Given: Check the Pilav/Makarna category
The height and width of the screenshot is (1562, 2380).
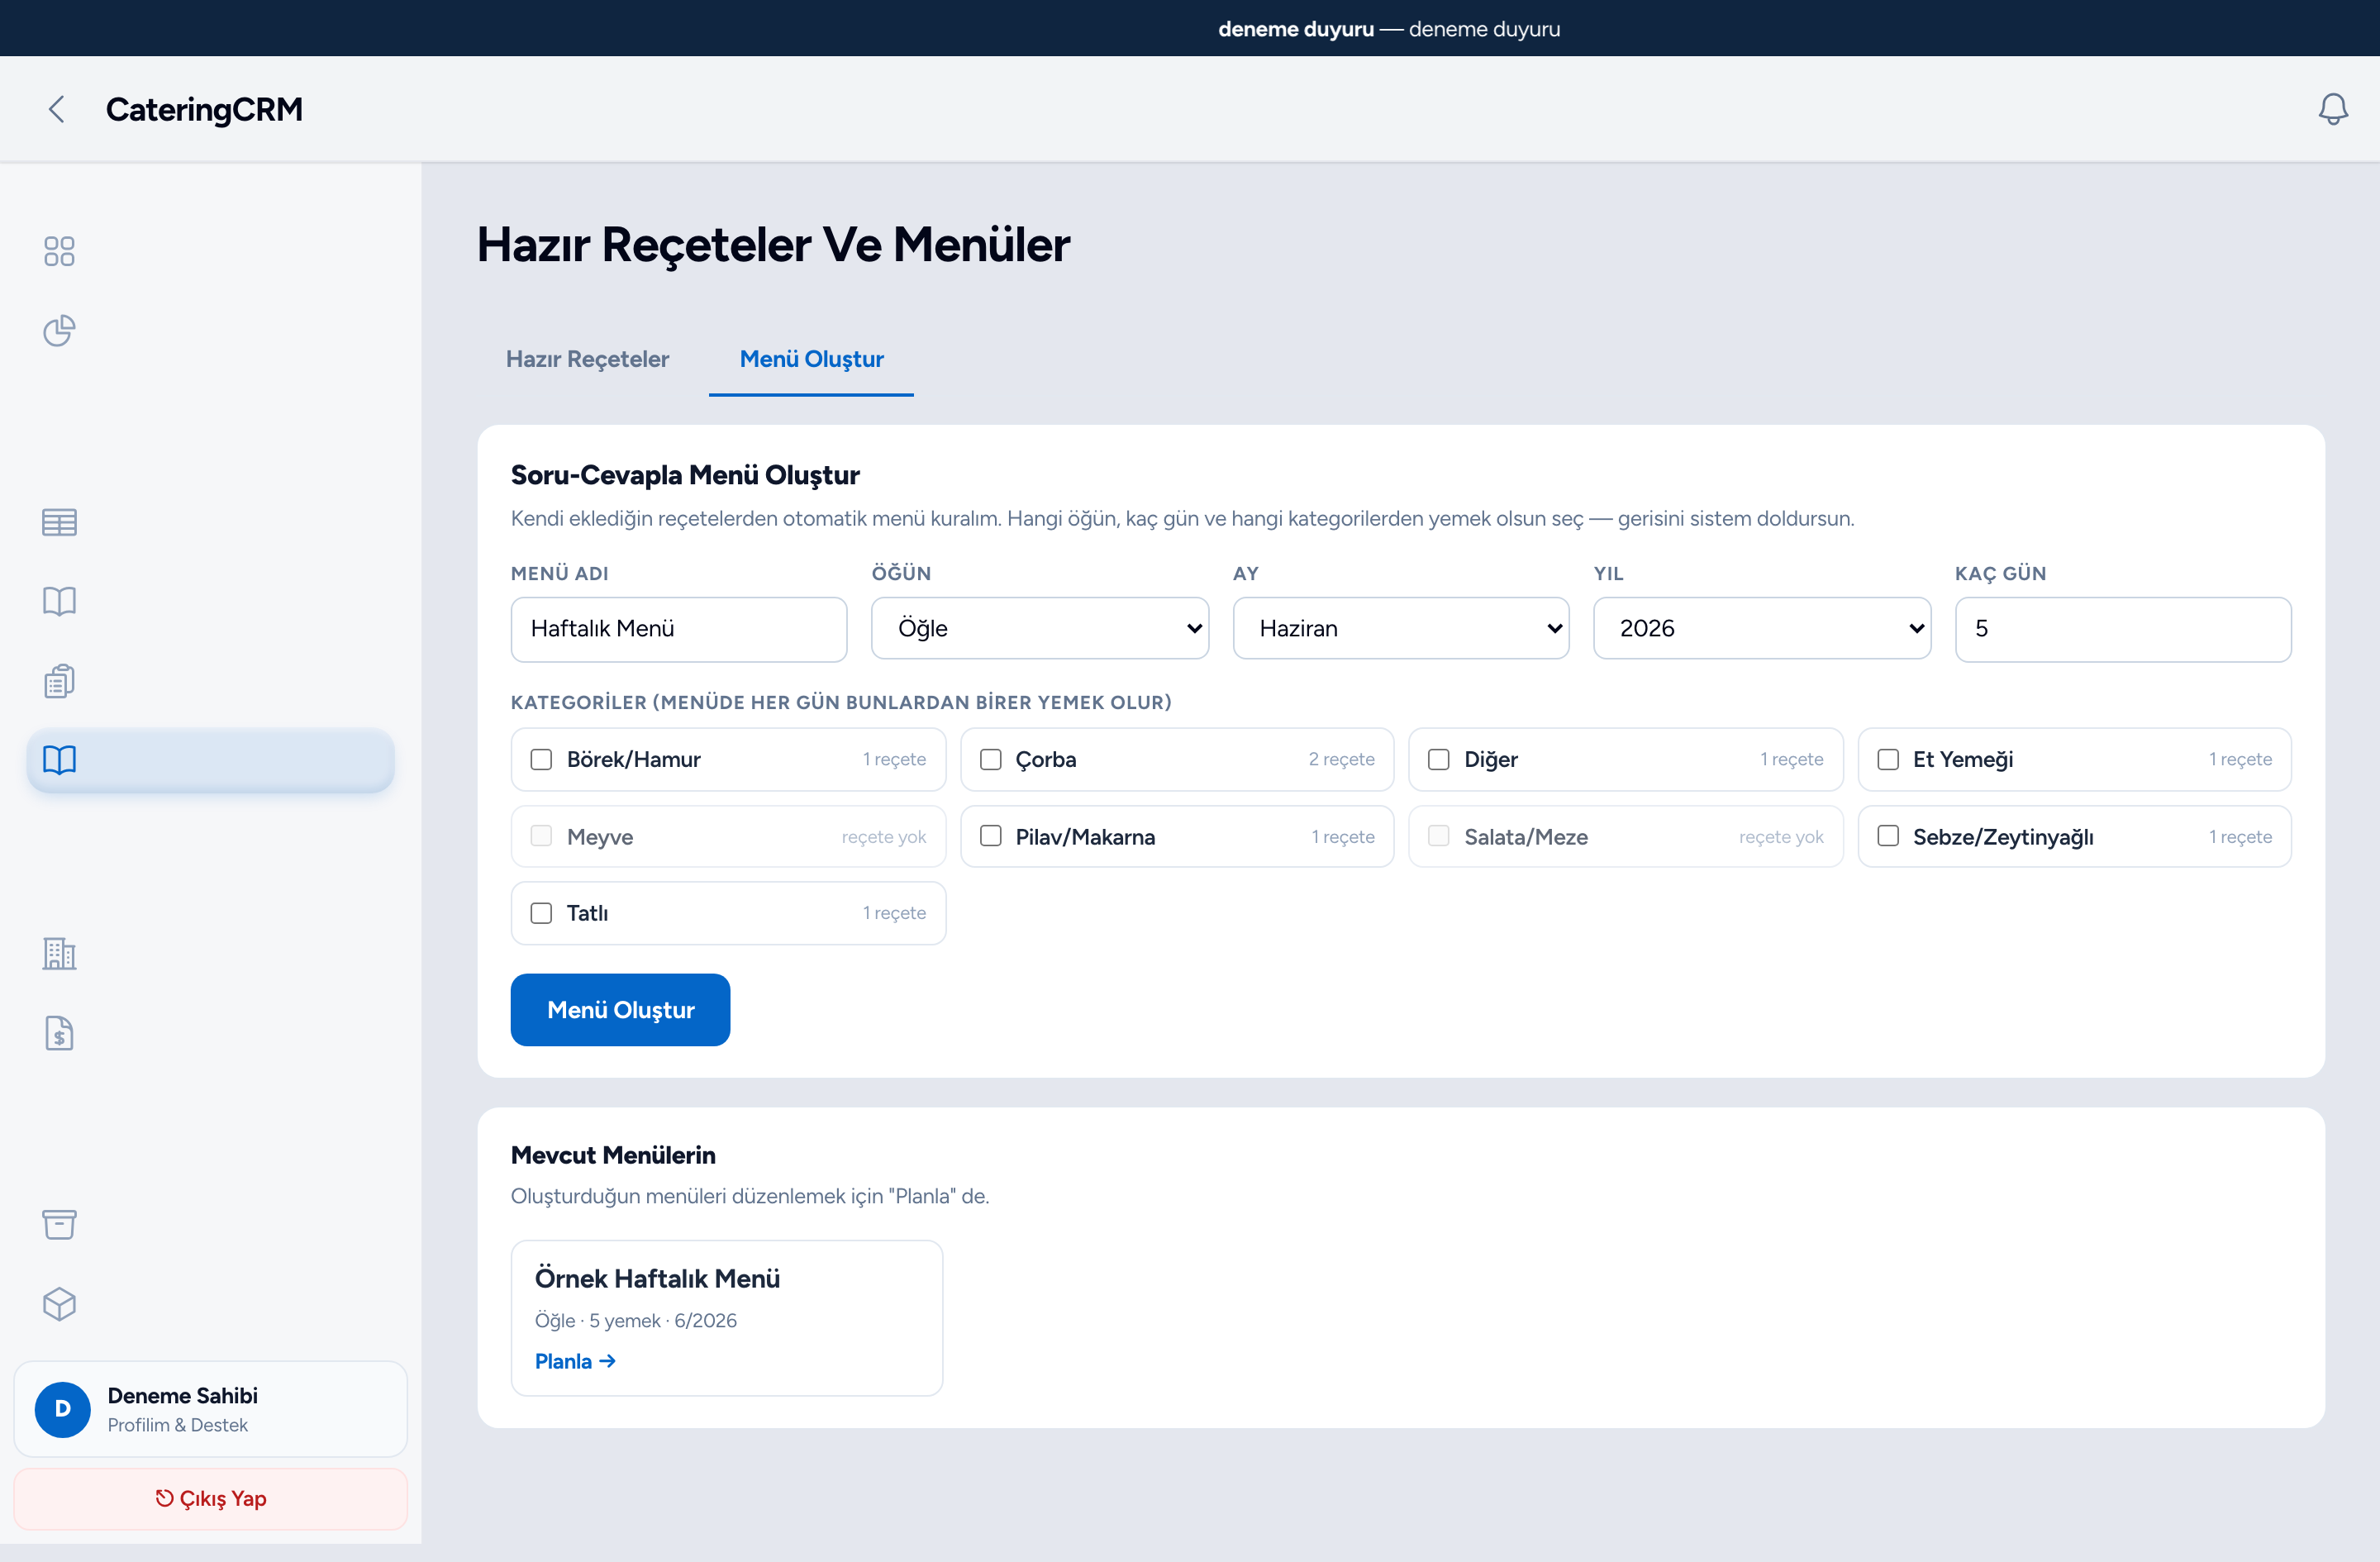Looking at the screenshot, I should pos(990,836).
